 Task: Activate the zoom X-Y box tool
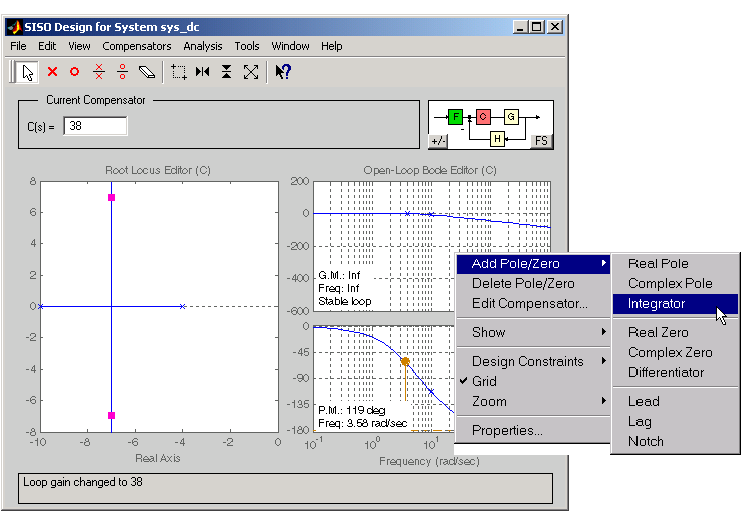179,72
